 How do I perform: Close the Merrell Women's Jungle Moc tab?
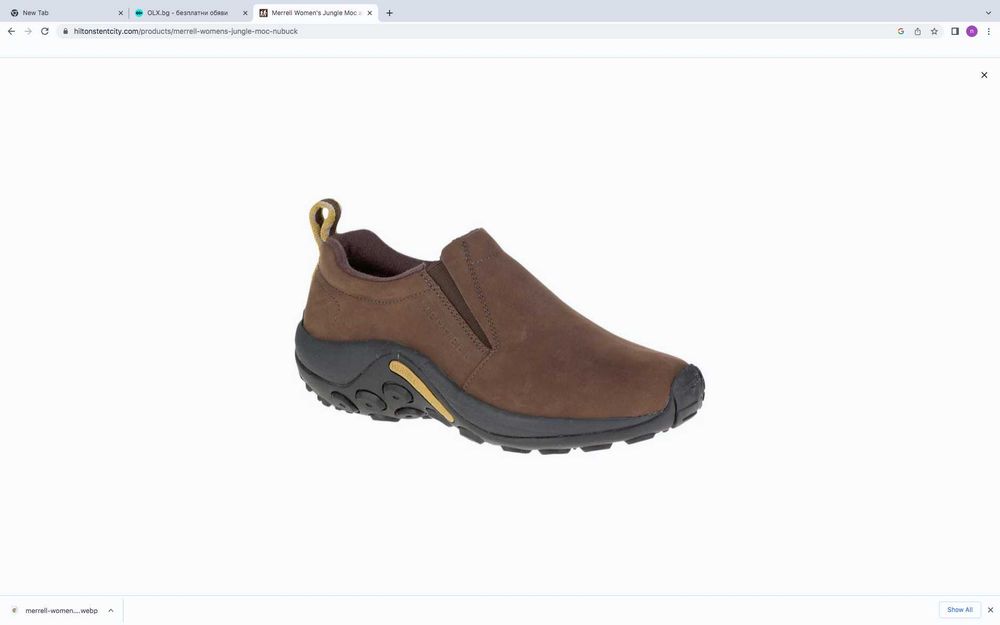(369, 13)
